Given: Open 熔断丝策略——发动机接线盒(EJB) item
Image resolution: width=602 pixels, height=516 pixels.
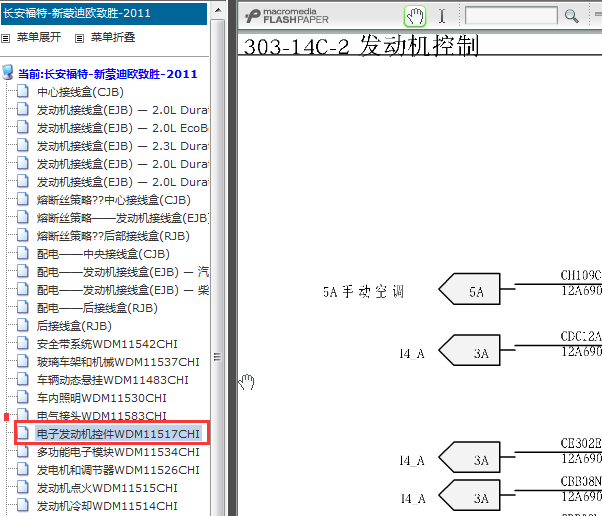Looking at the screenshot, I should click(x=122, y=218).
